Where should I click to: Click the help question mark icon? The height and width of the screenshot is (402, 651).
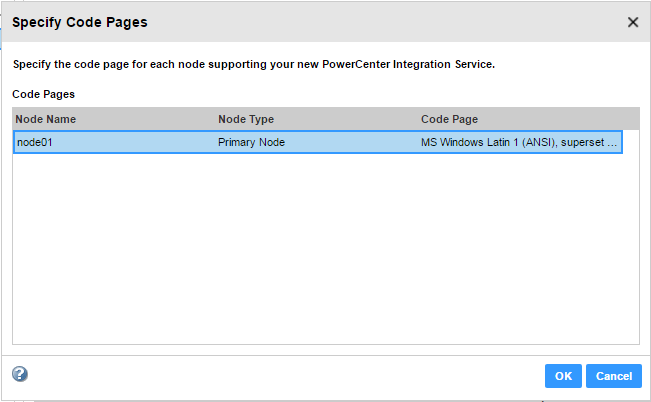click(20, 374)
